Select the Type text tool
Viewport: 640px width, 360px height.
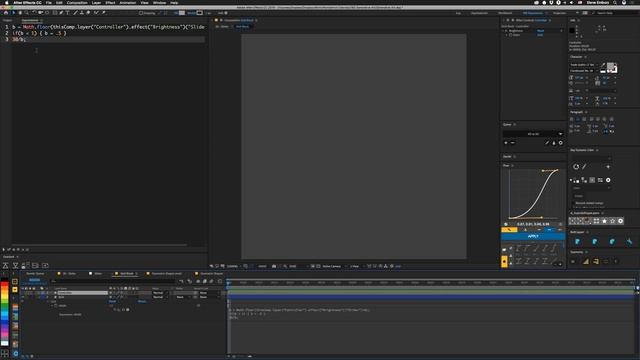click(68, 13)
